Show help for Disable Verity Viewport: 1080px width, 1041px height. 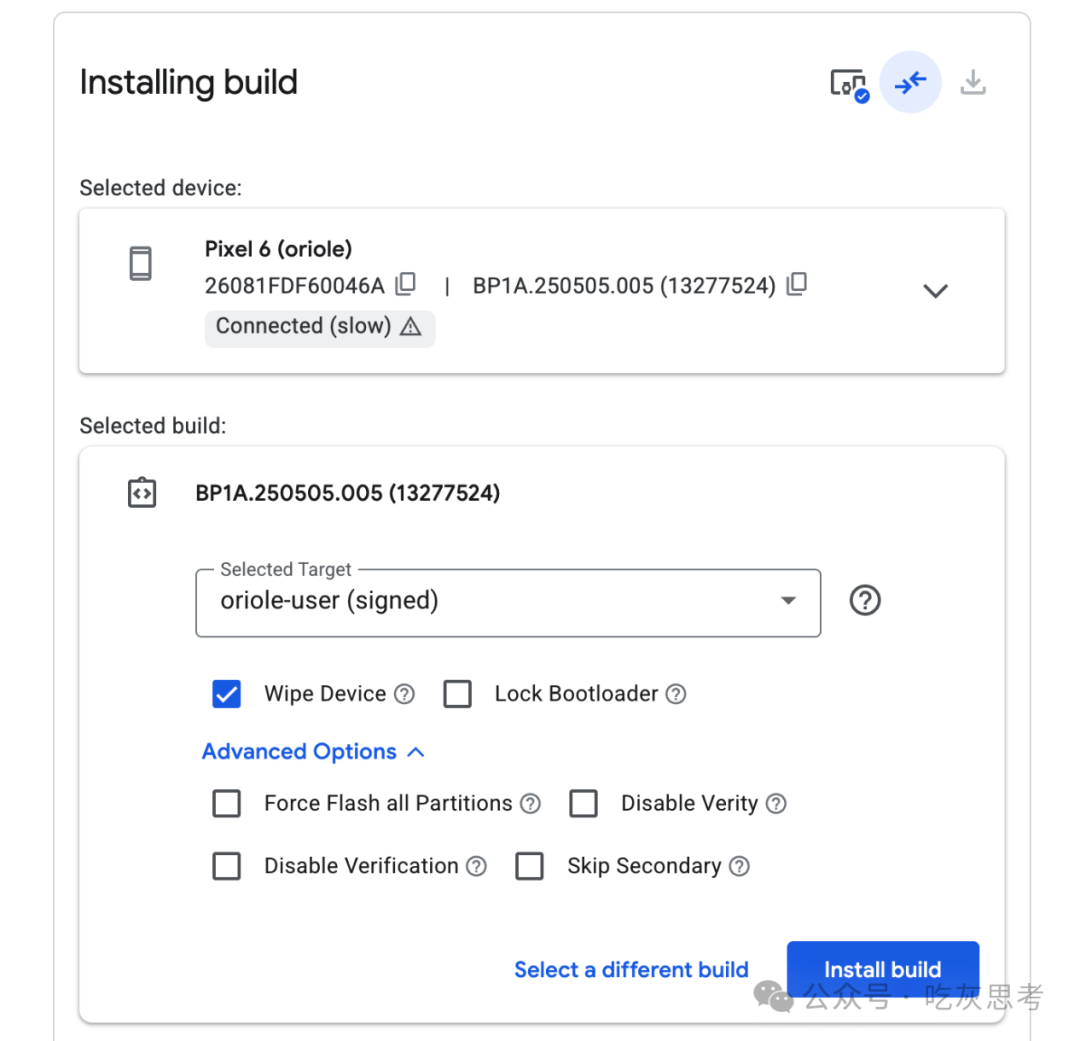776,803
